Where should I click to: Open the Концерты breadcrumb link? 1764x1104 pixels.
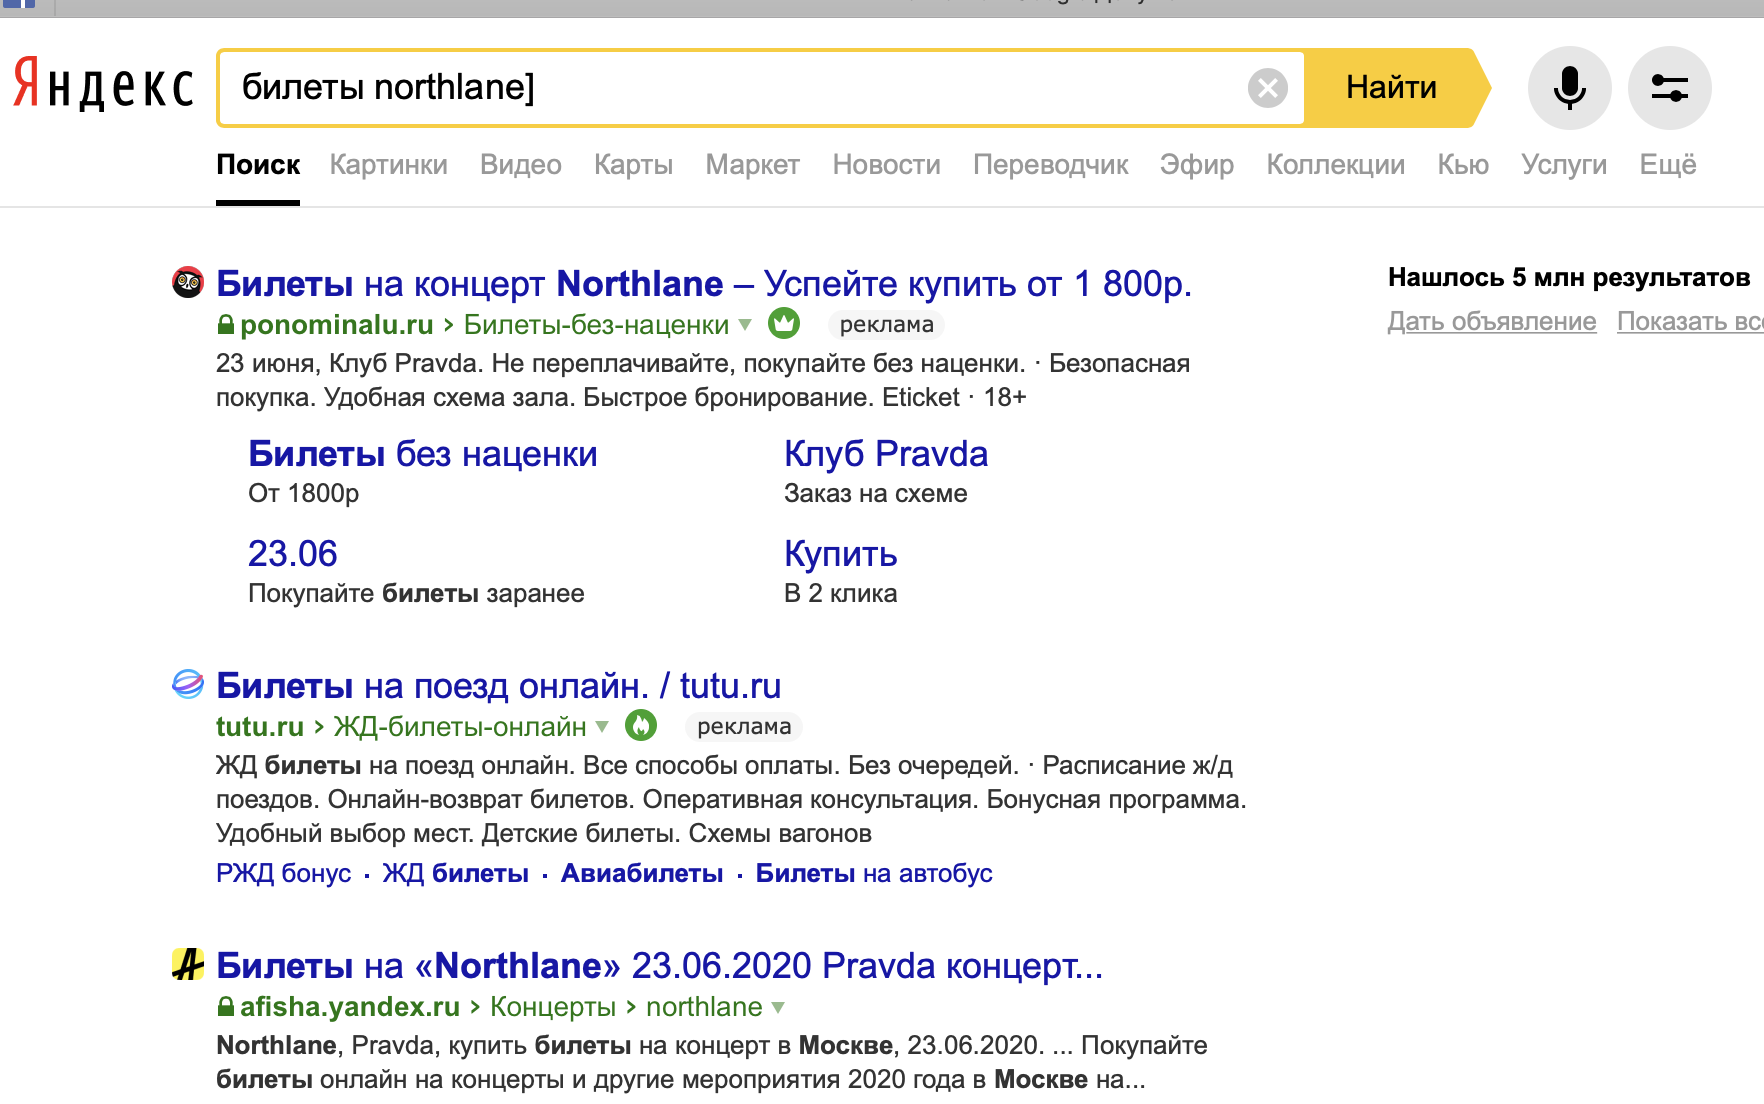pyautogui.click(x=553, y=1007)
